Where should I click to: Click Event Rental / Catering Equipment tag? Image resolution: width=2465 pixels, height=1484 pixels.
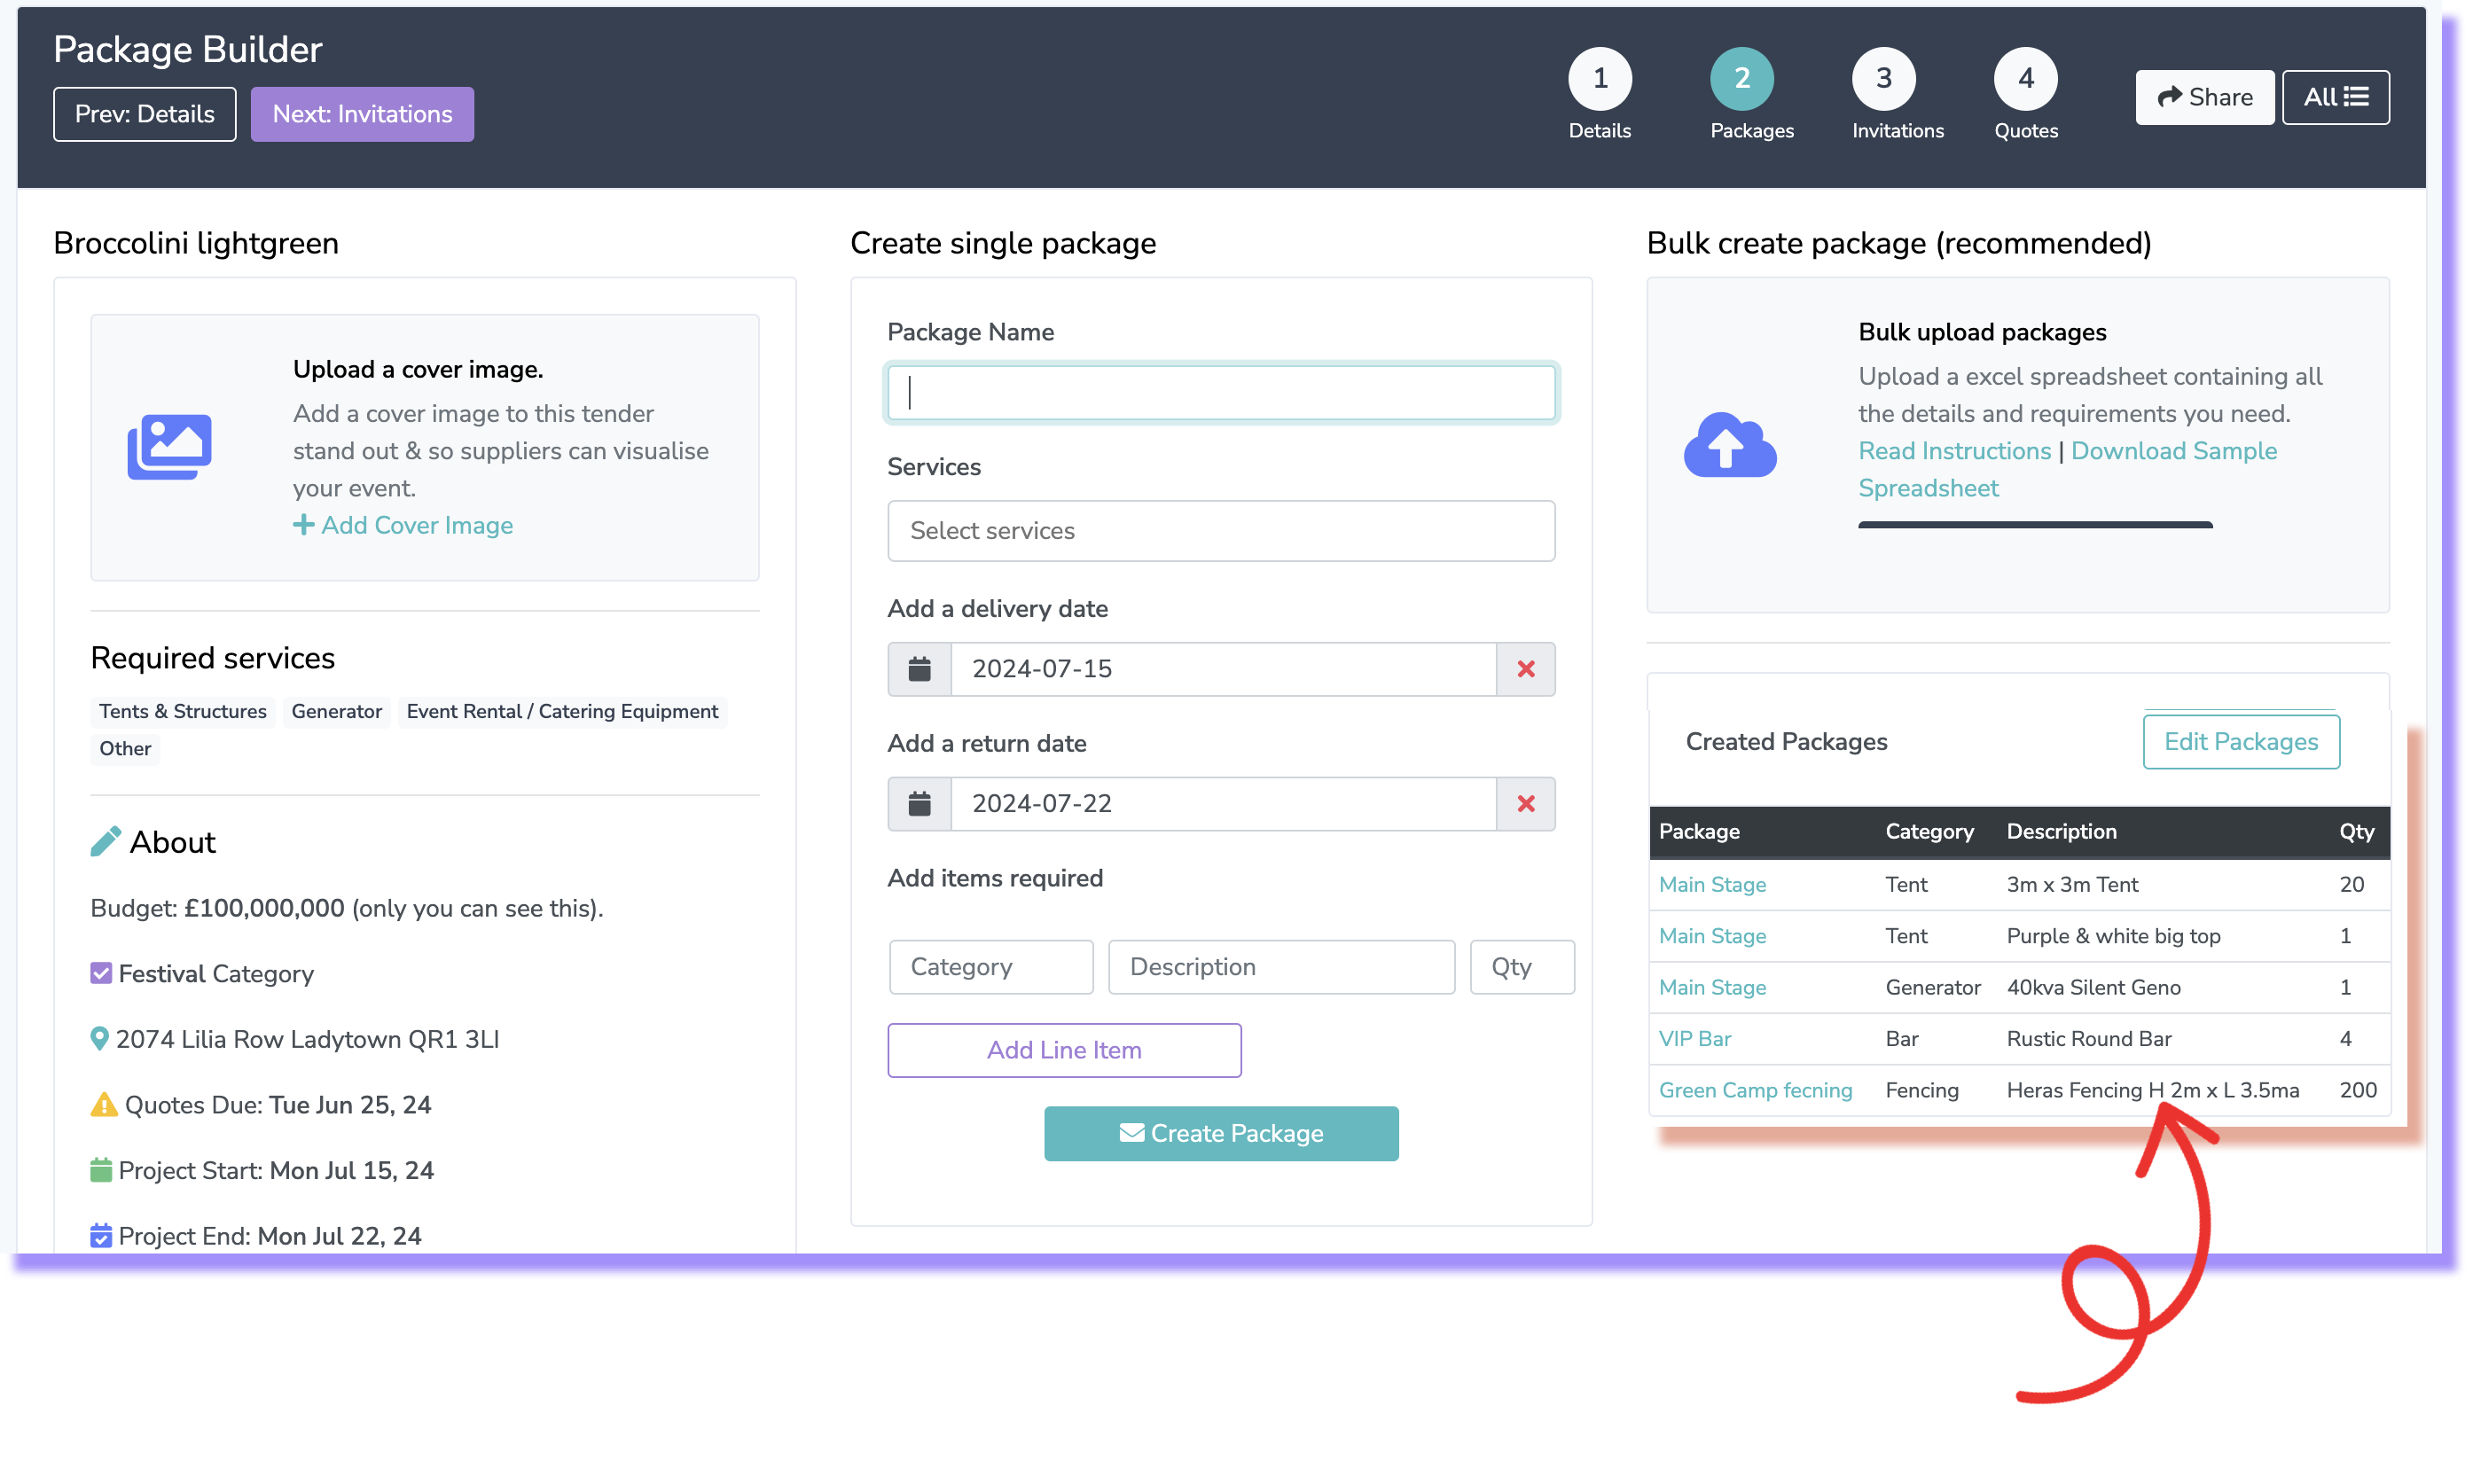[x=562, y=711]
